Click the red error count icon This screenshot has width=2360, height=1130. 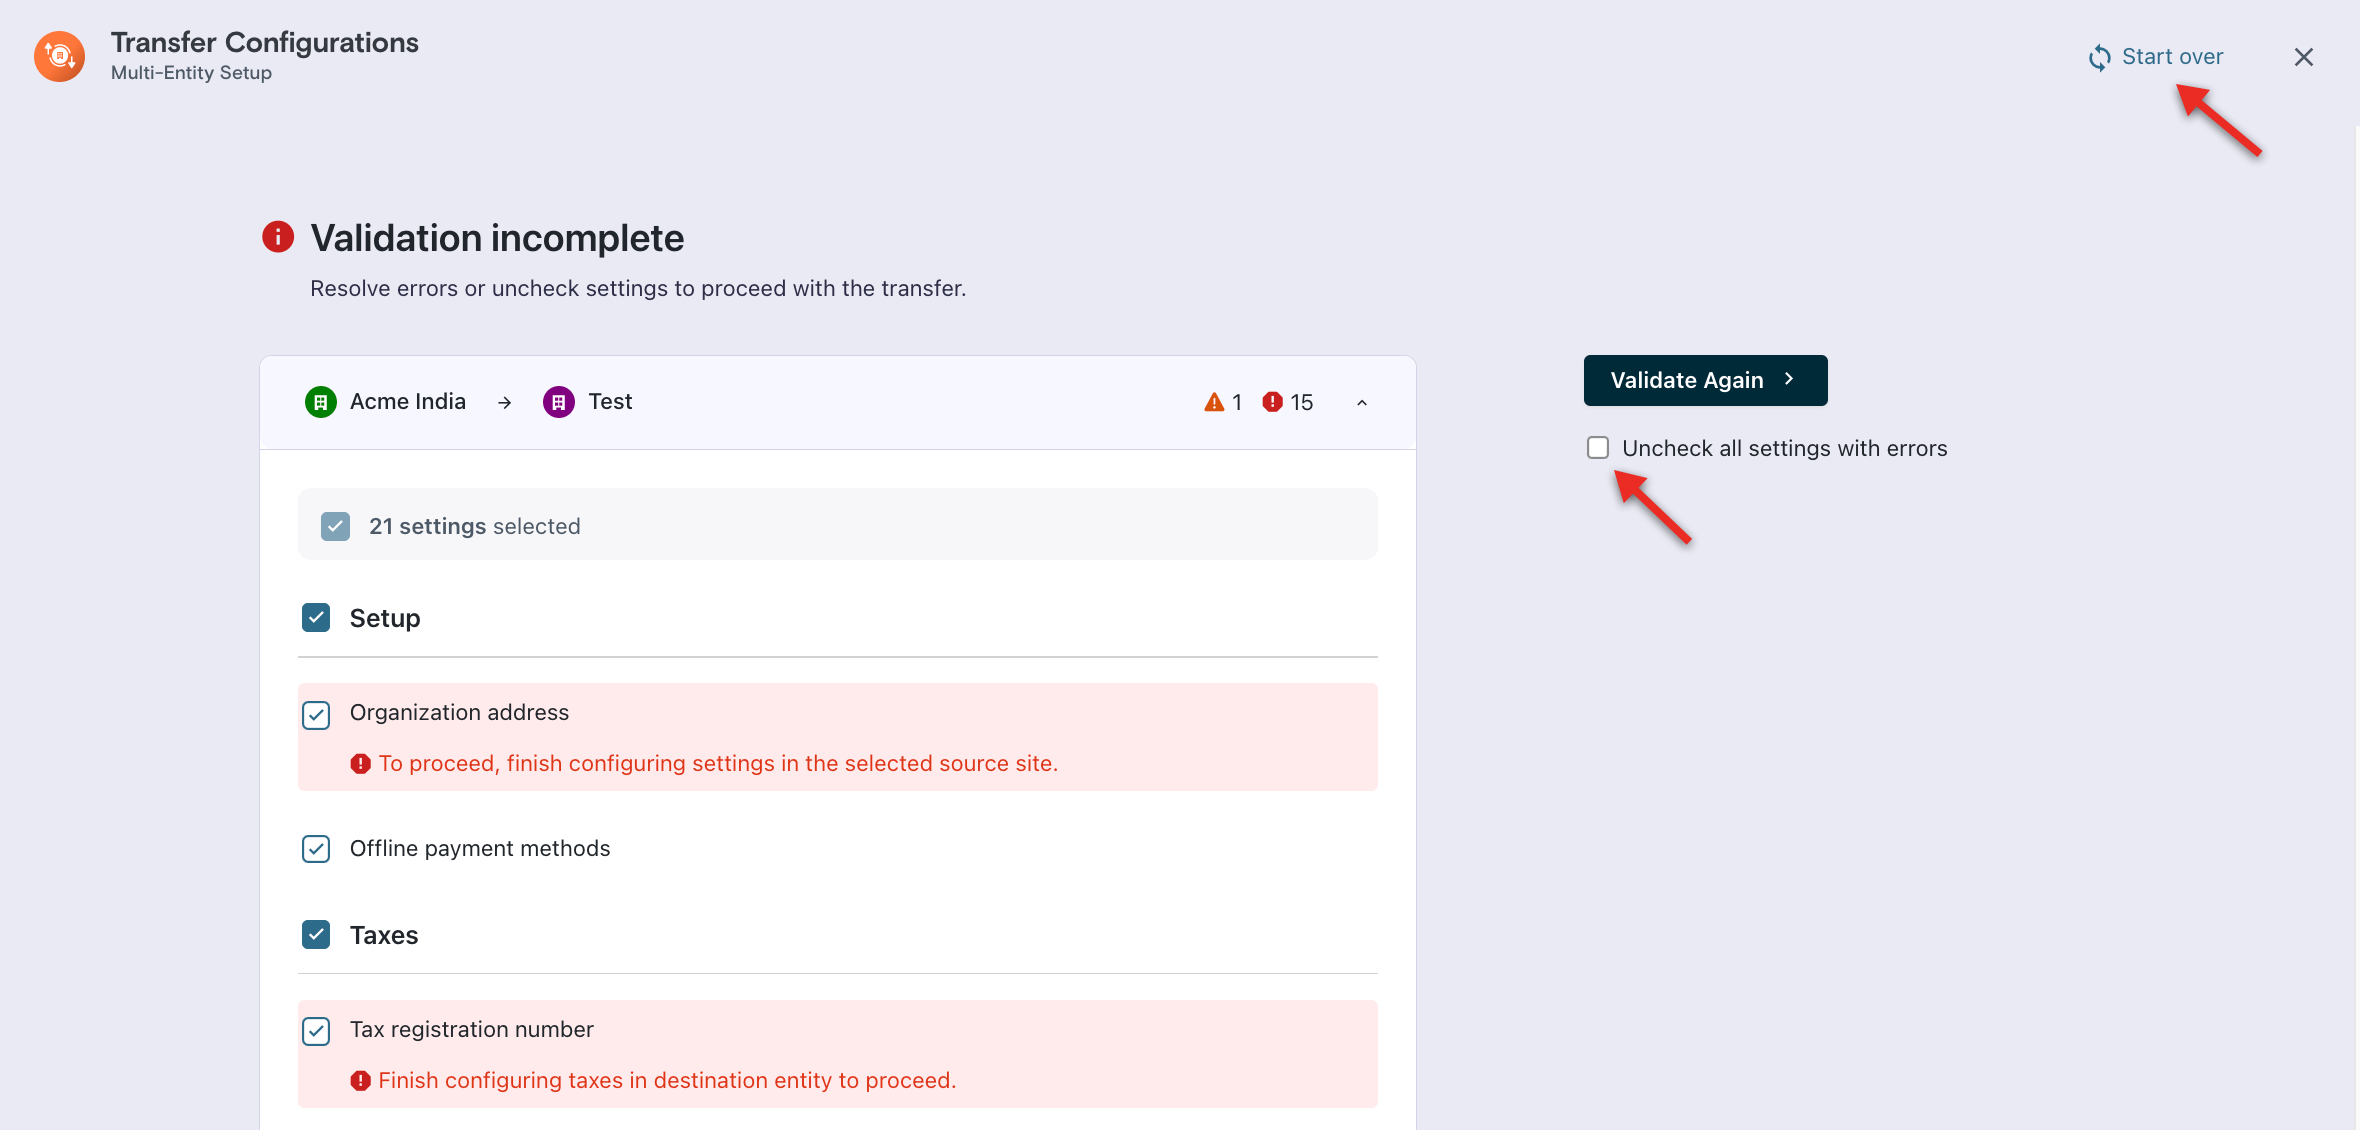coord(1272,402)
